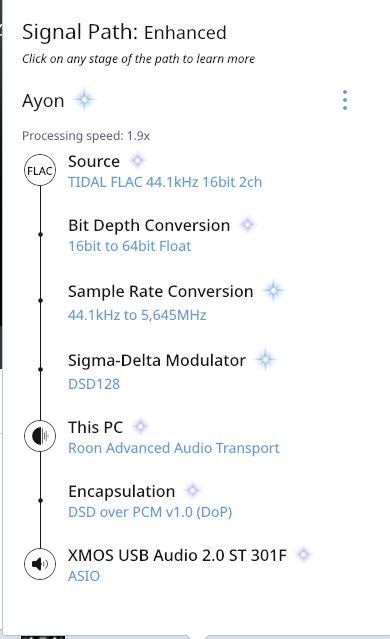This screenshot has height=639, width=390.
Task: Click the DSD128 modulator detail
Action: [x=94, y=384]
